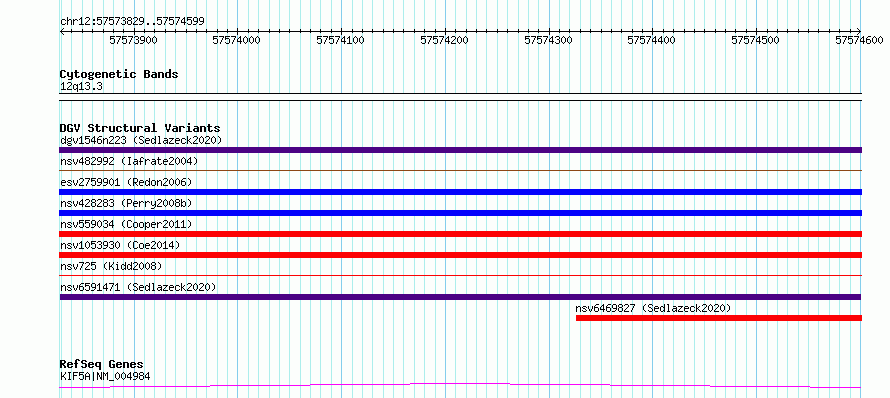The image size is (890, 398).
Task: Select the esv2759901 (Redon2006) label
Action: click(x=126, y=182)
